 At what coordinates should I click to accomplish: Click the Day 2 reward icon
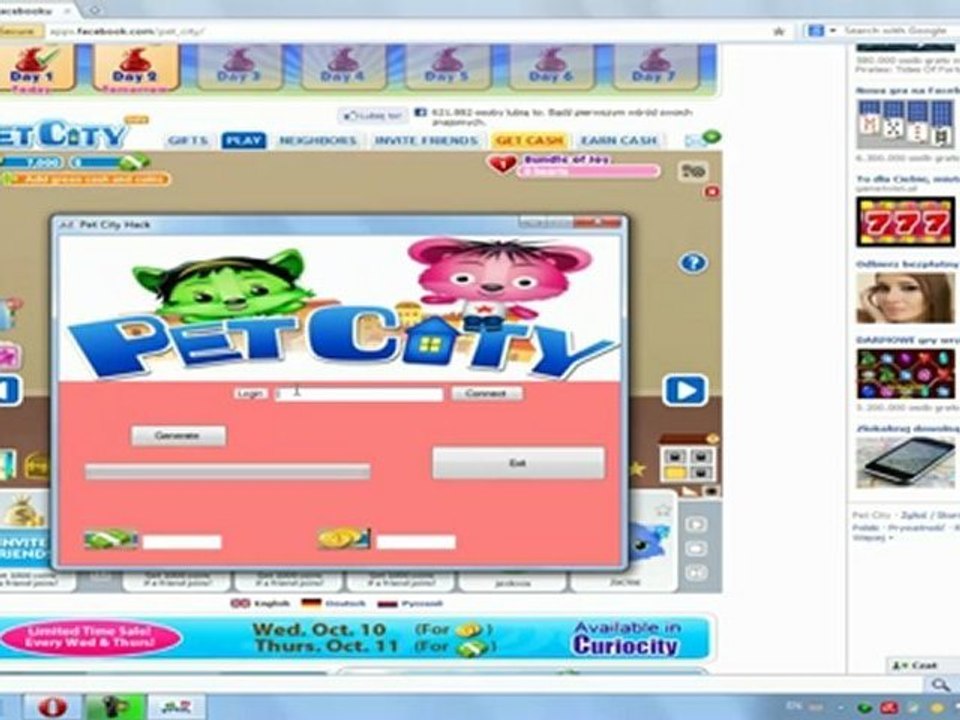[136, 67]
